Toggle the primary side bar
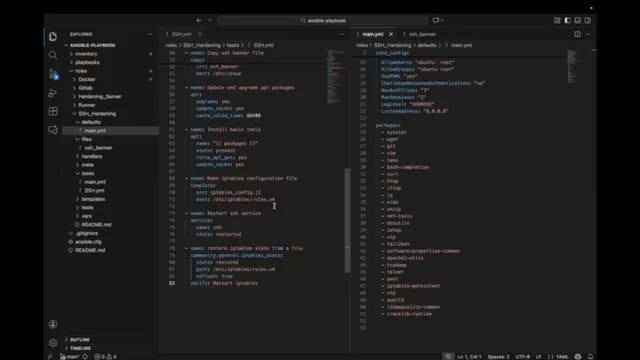The image size is (640, 360). 567,20
